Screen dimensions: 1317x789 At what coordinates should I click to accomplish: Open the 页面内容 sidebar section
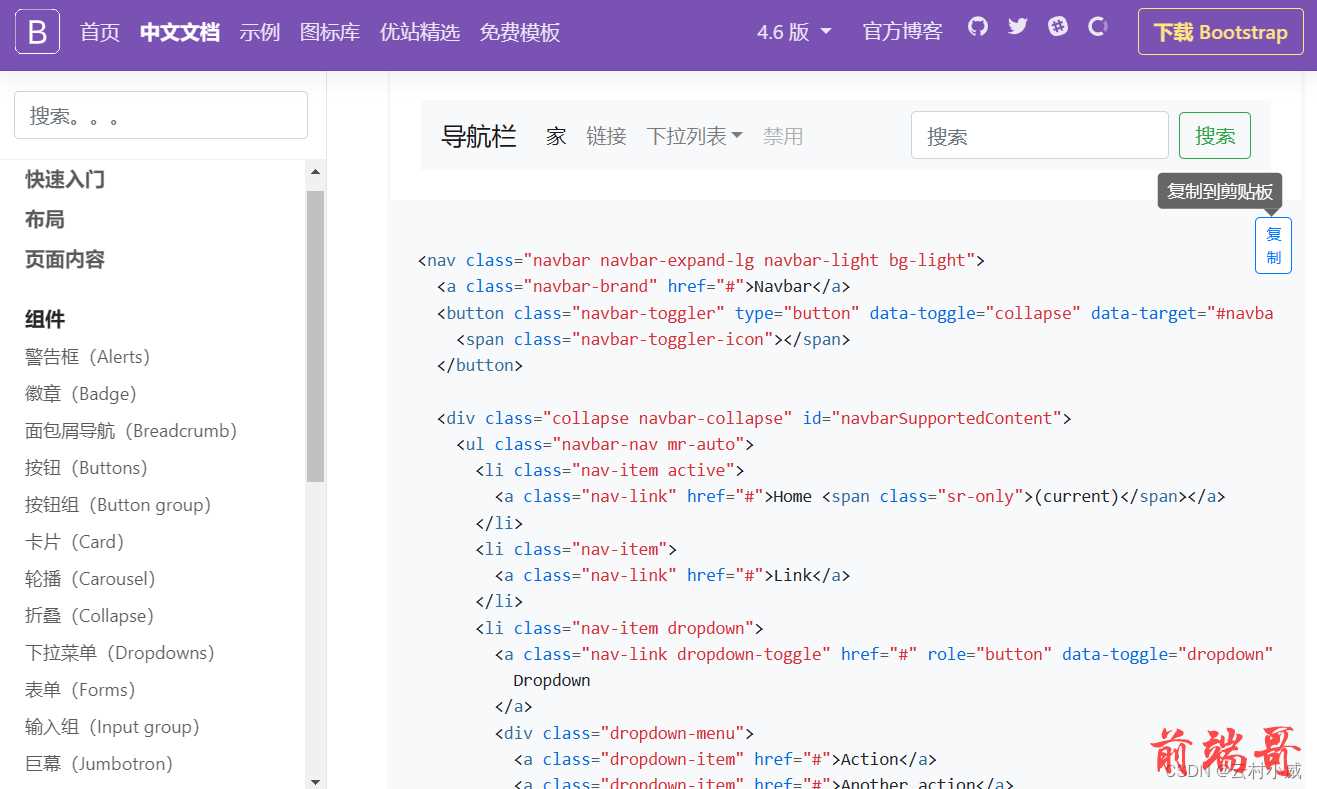(x=65, y=259)
